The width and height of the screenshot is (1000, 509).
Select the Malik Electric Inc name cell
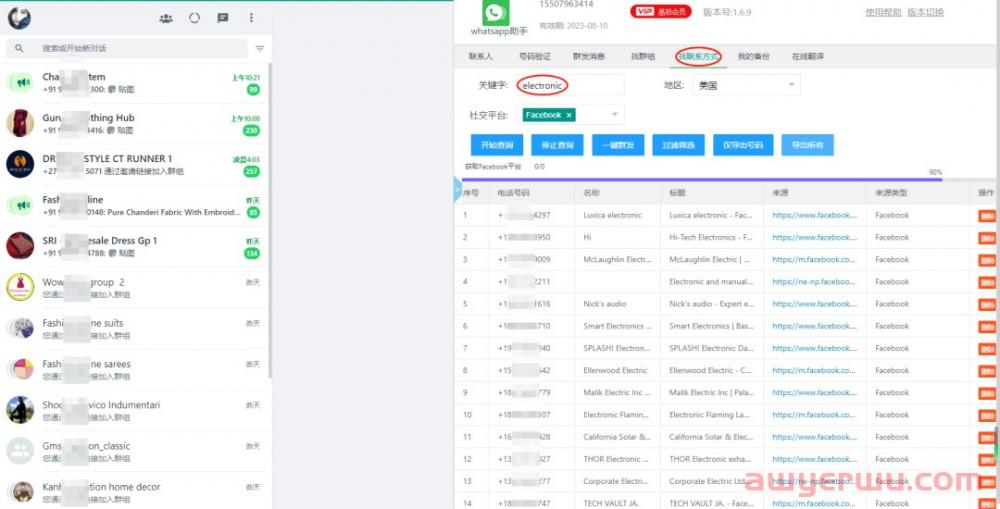(617, 392)
